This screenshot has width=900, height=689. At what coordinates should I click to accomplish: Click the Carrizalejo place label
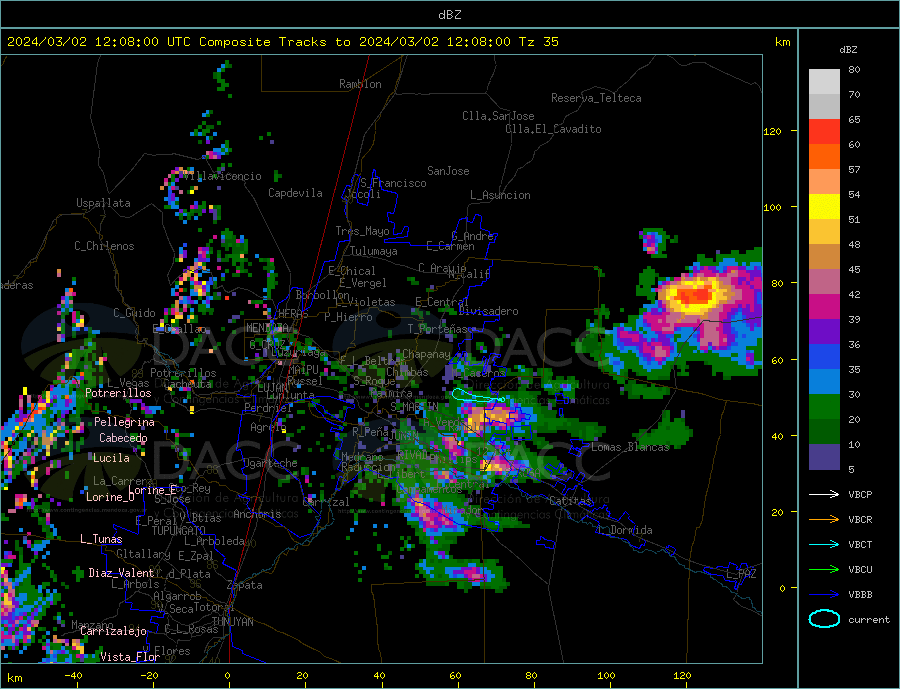tap(113, 632)
